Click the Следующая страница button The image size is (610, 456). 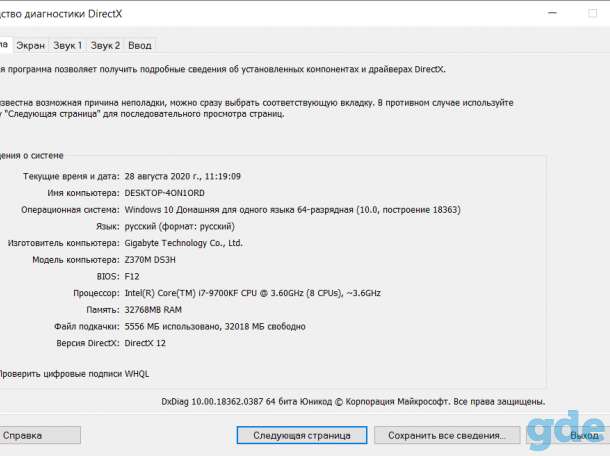tap(302, 435)
